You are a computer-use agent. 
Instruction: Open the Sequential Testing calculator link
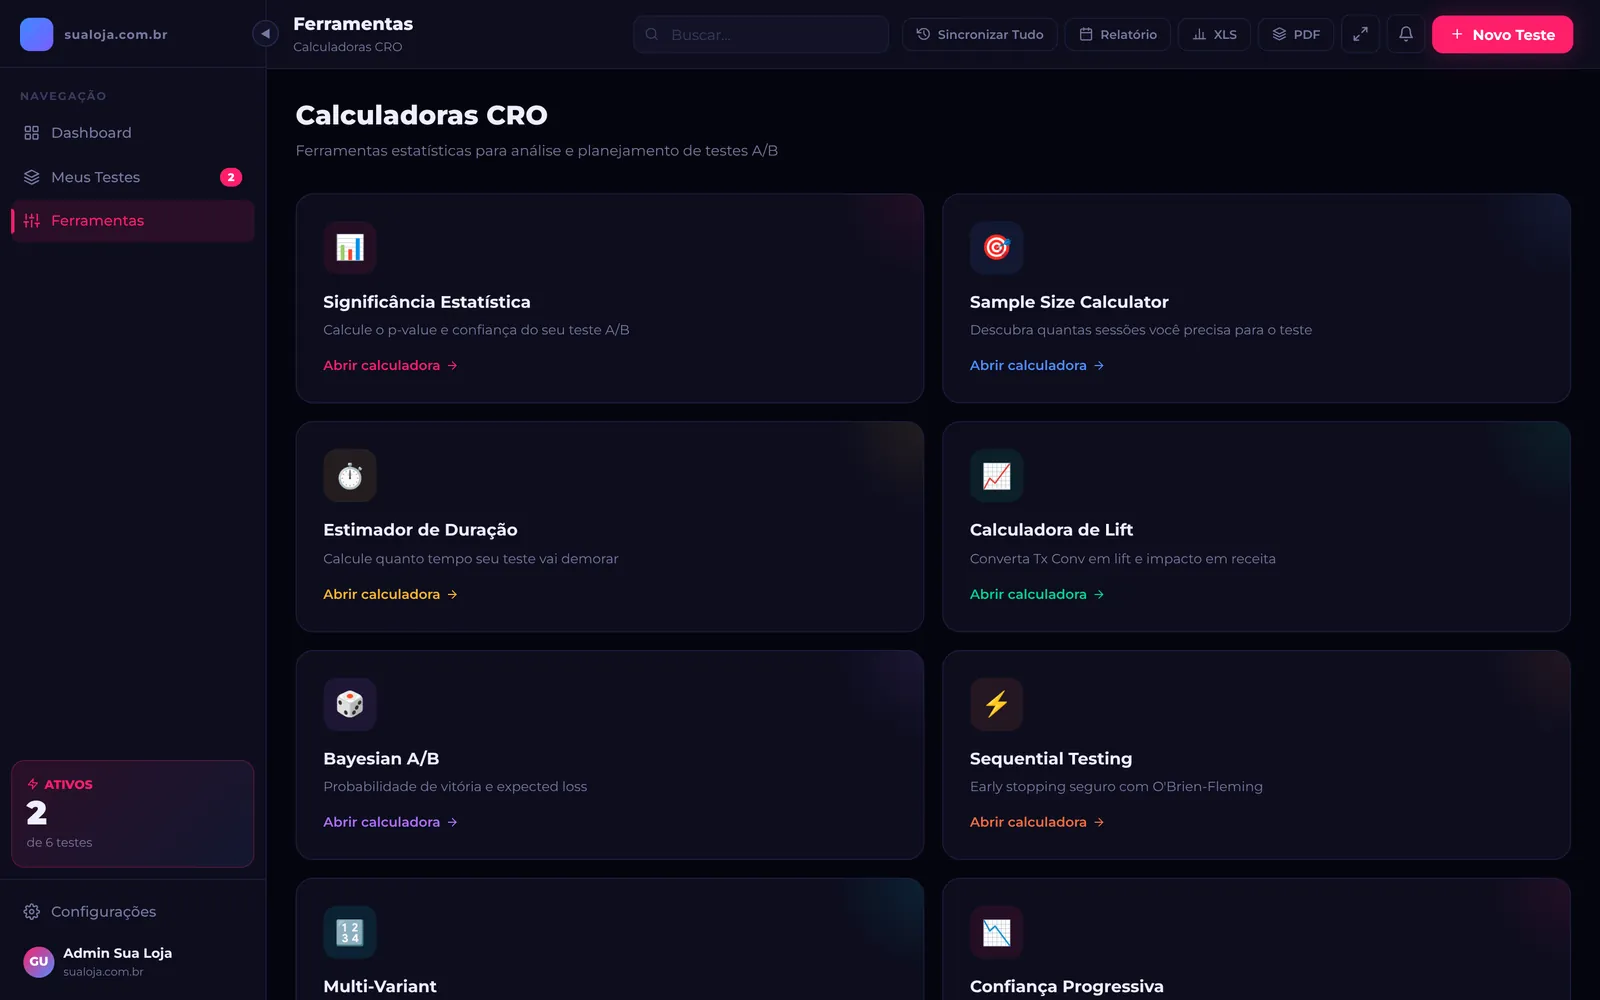[x=1037, y=822]
